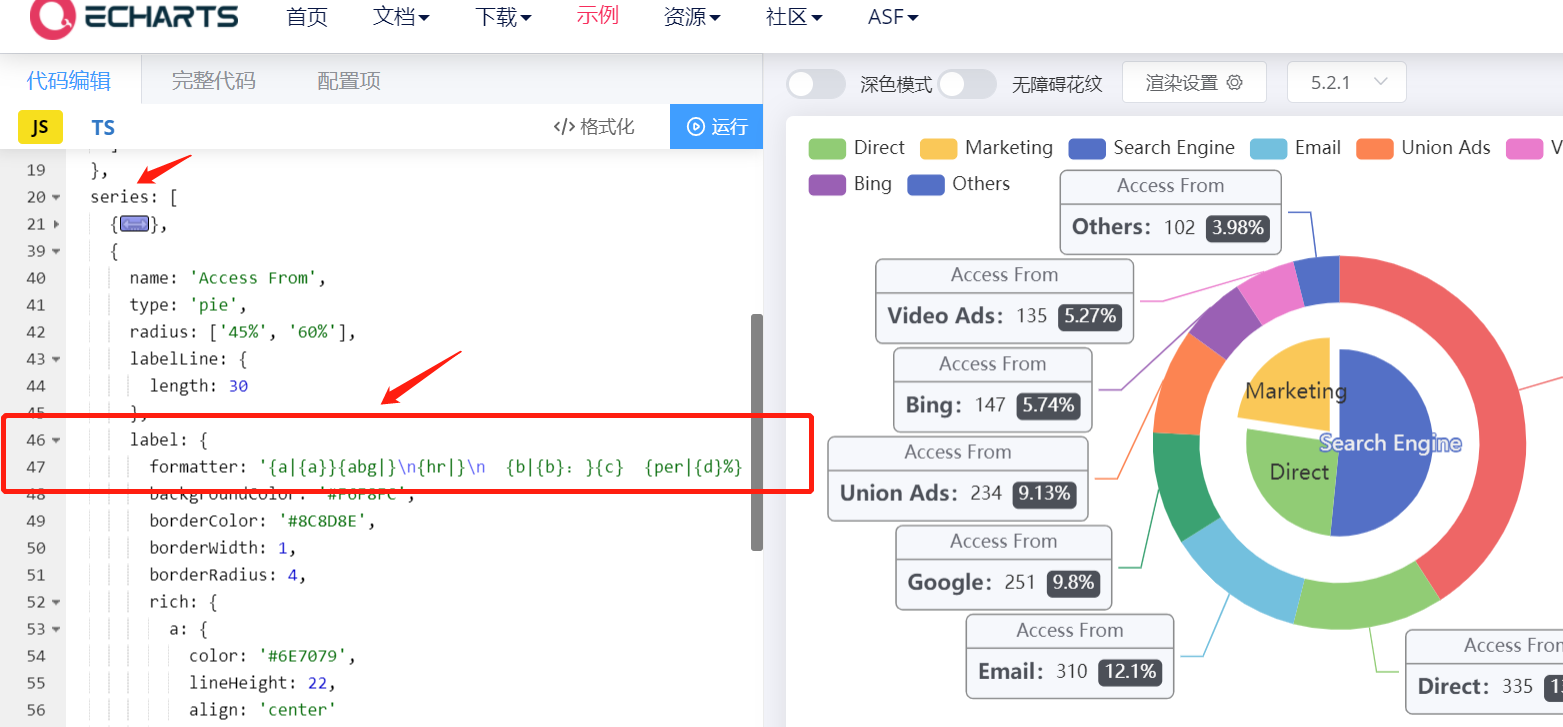1563x727 pixels.
Task: Open 渲染设置 via the gear icon
Action: [1232, 82]
